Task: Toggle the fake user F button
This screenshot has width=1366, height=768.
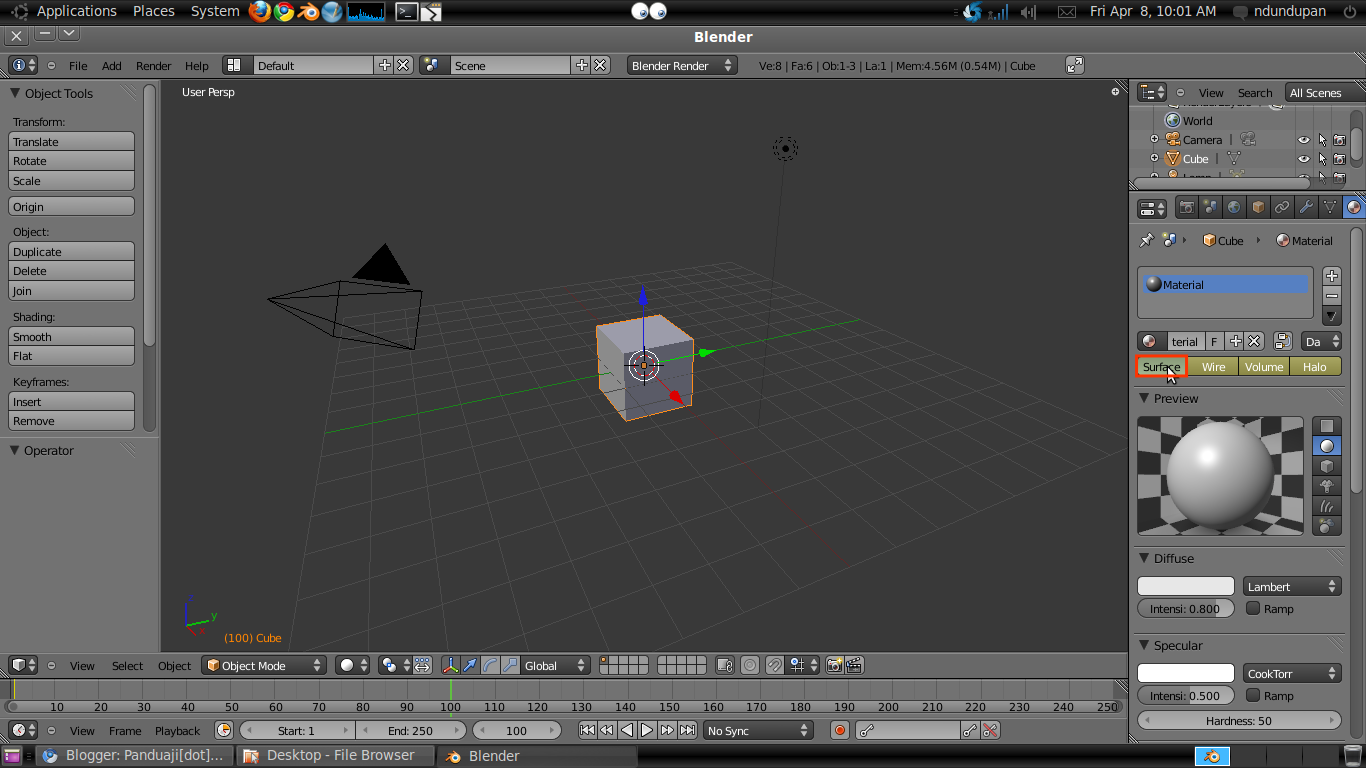Action: pyautogui.click(x=1214, y=341)
